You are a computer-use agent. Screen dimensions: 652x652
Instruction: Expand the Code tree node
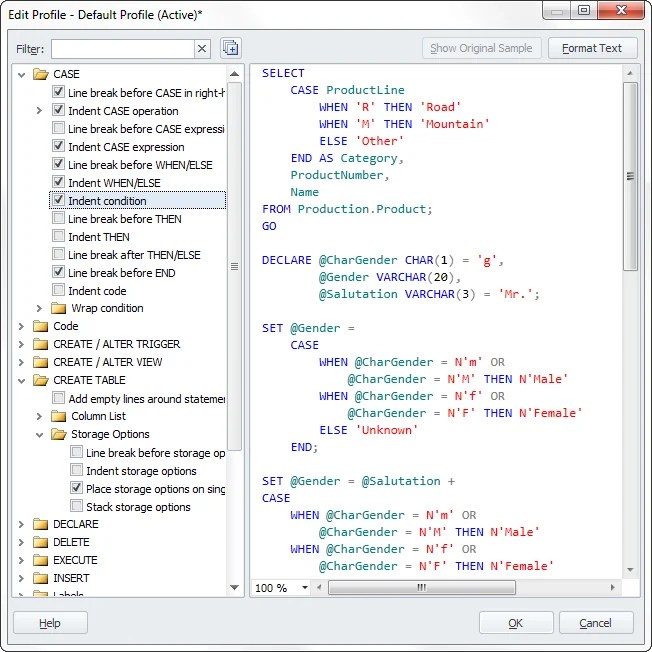(x=21, y=326)
